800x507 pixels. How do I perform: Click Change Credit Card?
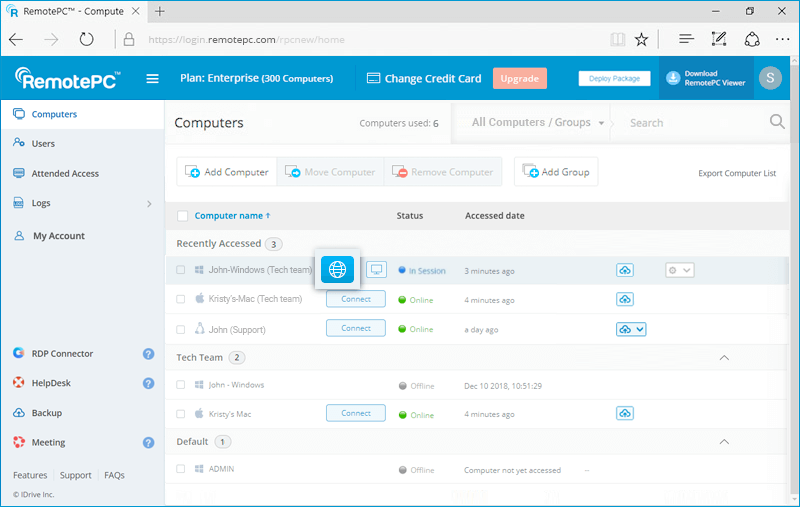click(424, 78)
